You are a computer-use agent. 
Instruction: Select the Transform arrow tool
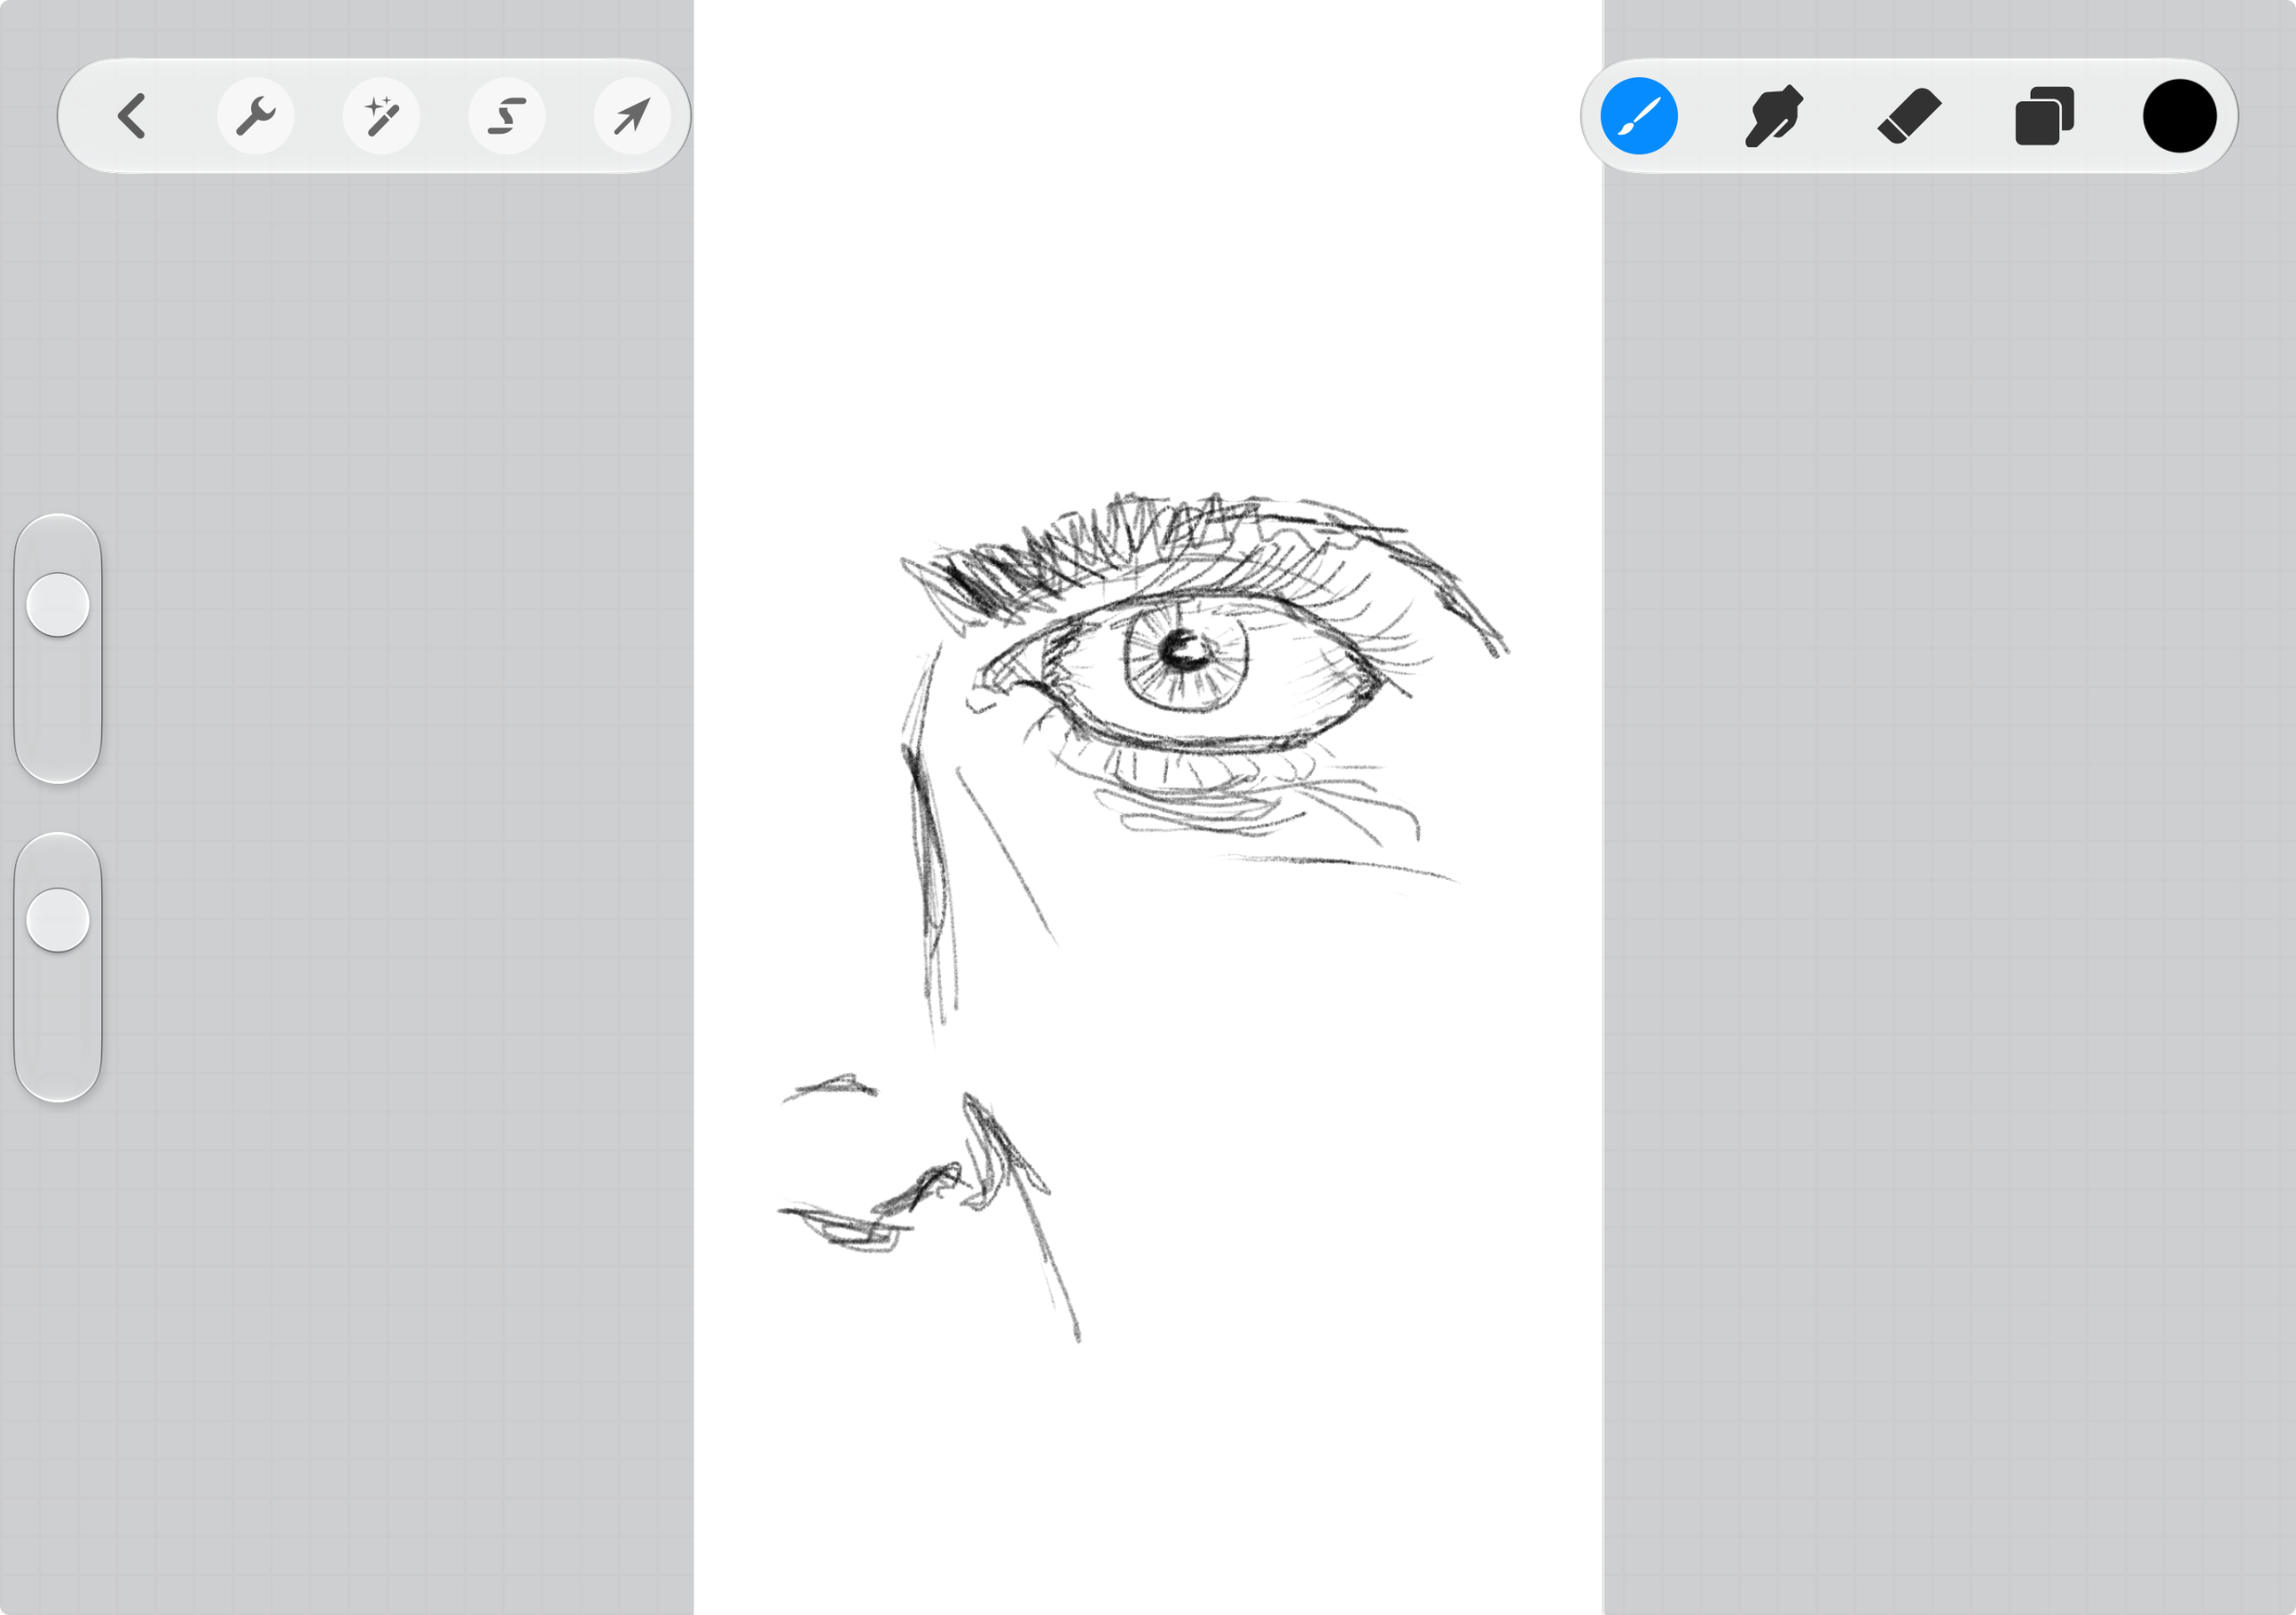pyautogui.click(x=632, y=116)
